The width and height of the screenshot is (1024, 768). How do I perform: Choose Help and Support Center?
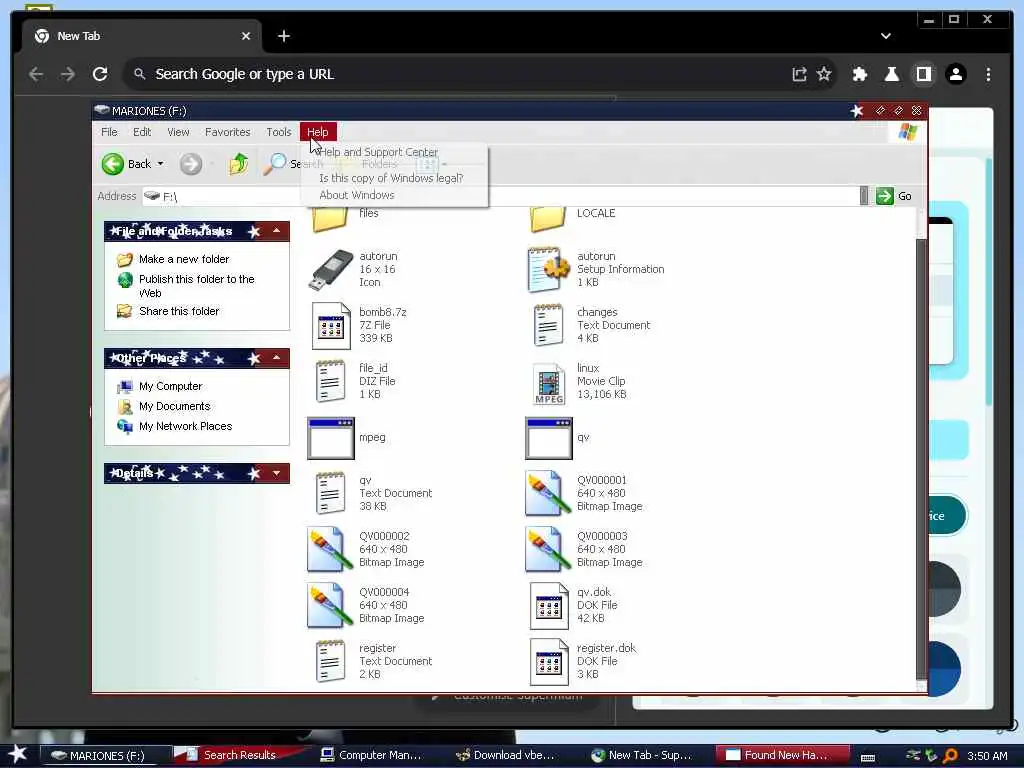[379, 152]
